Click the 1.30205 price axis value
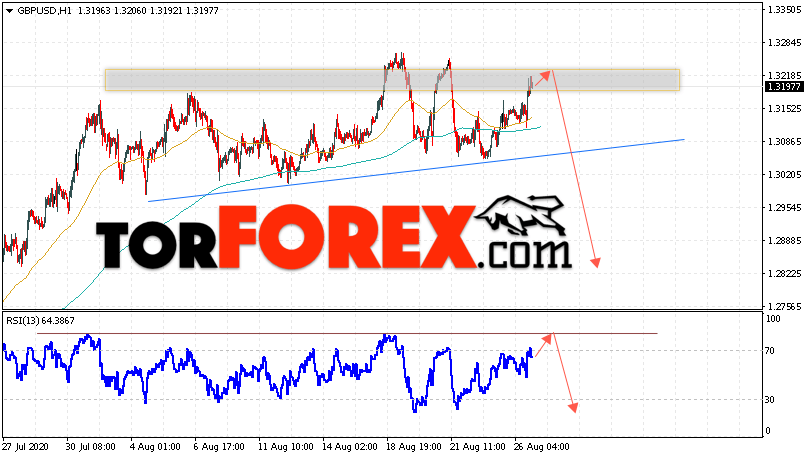This screenshot has width=808, height=458. (784, 175)
